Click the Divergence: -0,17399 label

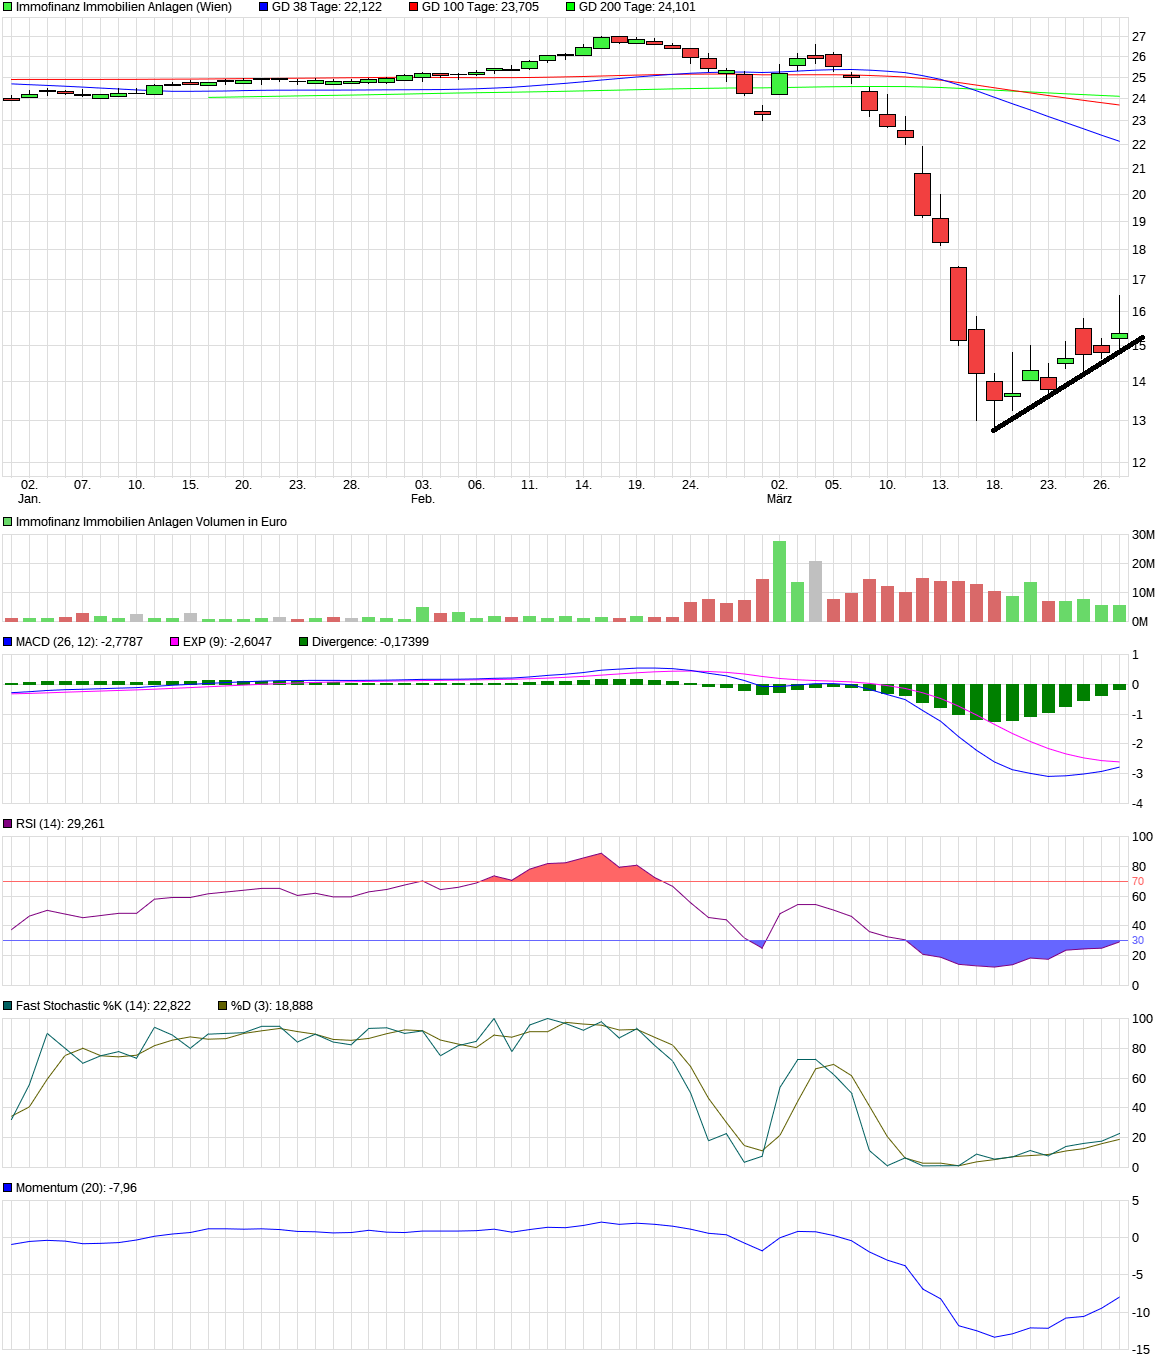coord(370,642)
